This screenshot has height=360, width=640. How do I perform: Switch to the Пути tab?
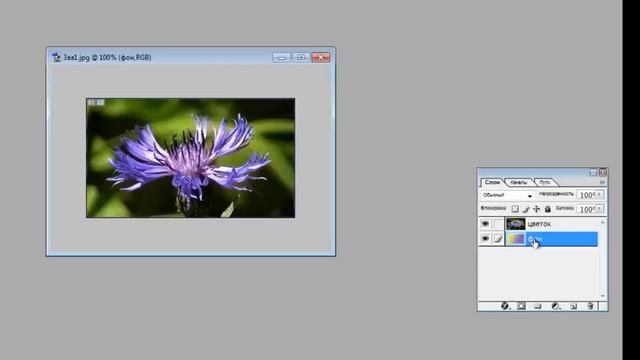[x=544, y=182]
